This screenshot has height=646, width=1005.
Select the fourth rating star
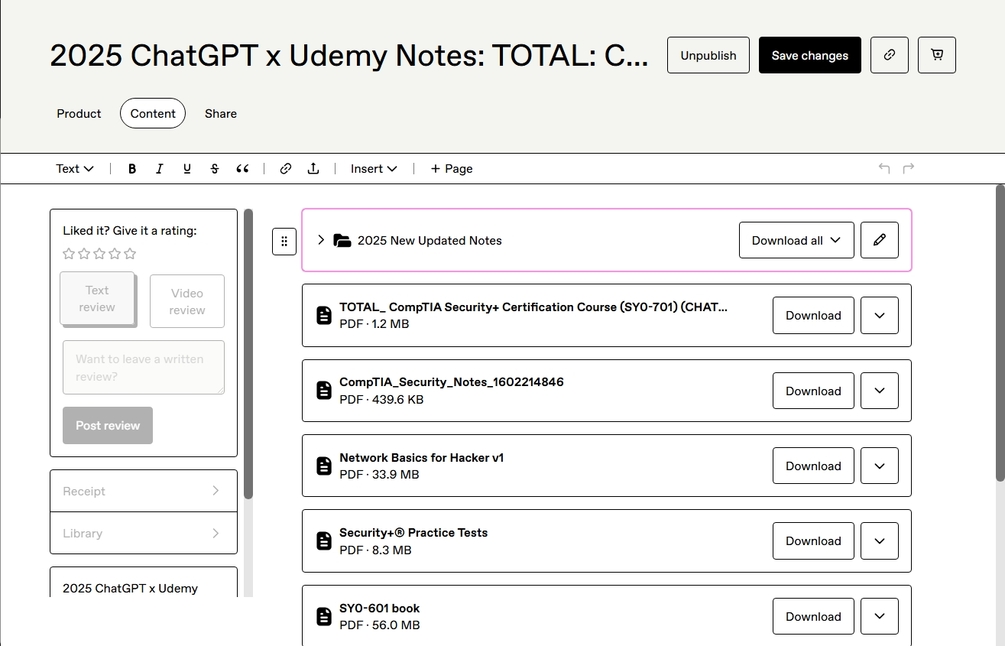click(115, 254)
